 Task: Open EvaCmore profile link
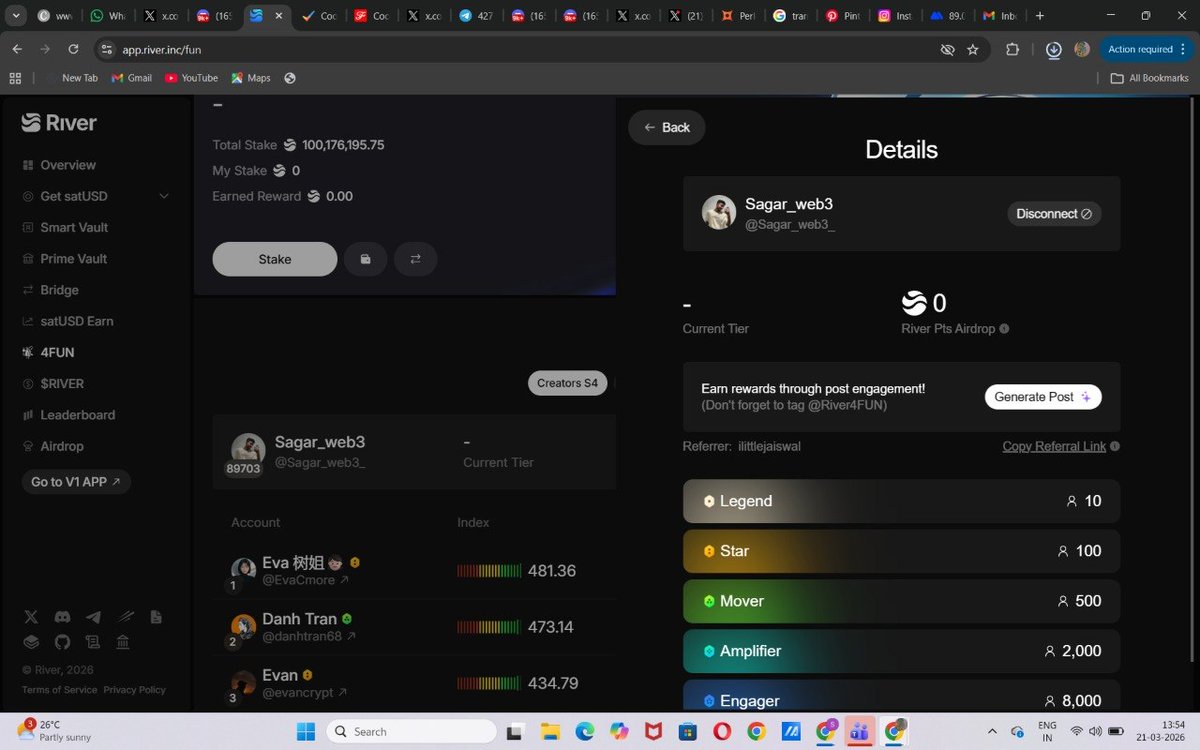[305, 580]
